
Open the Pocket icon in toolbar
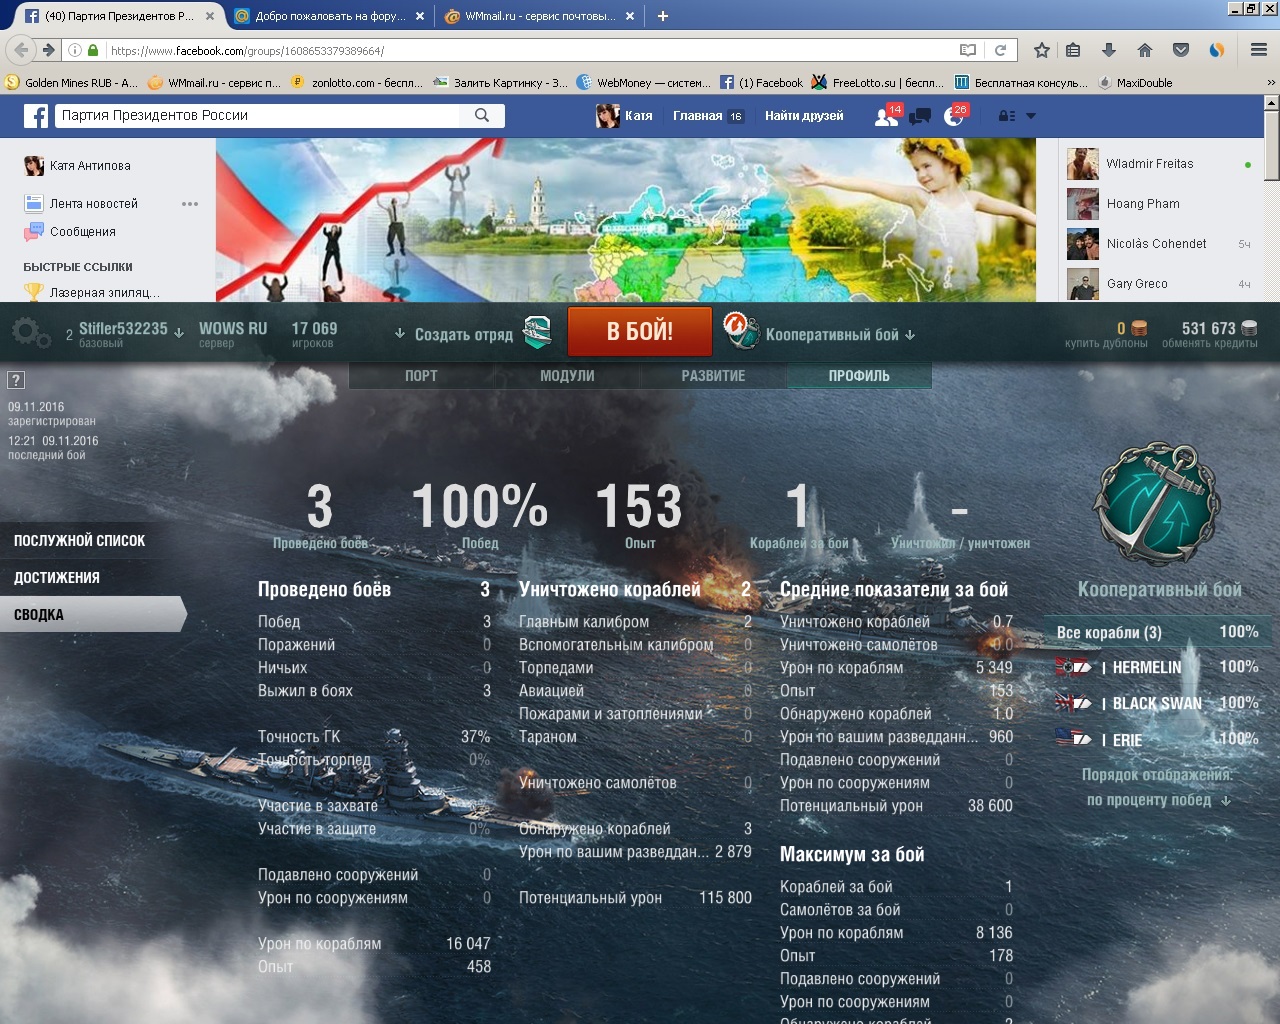click(1181, 50)
